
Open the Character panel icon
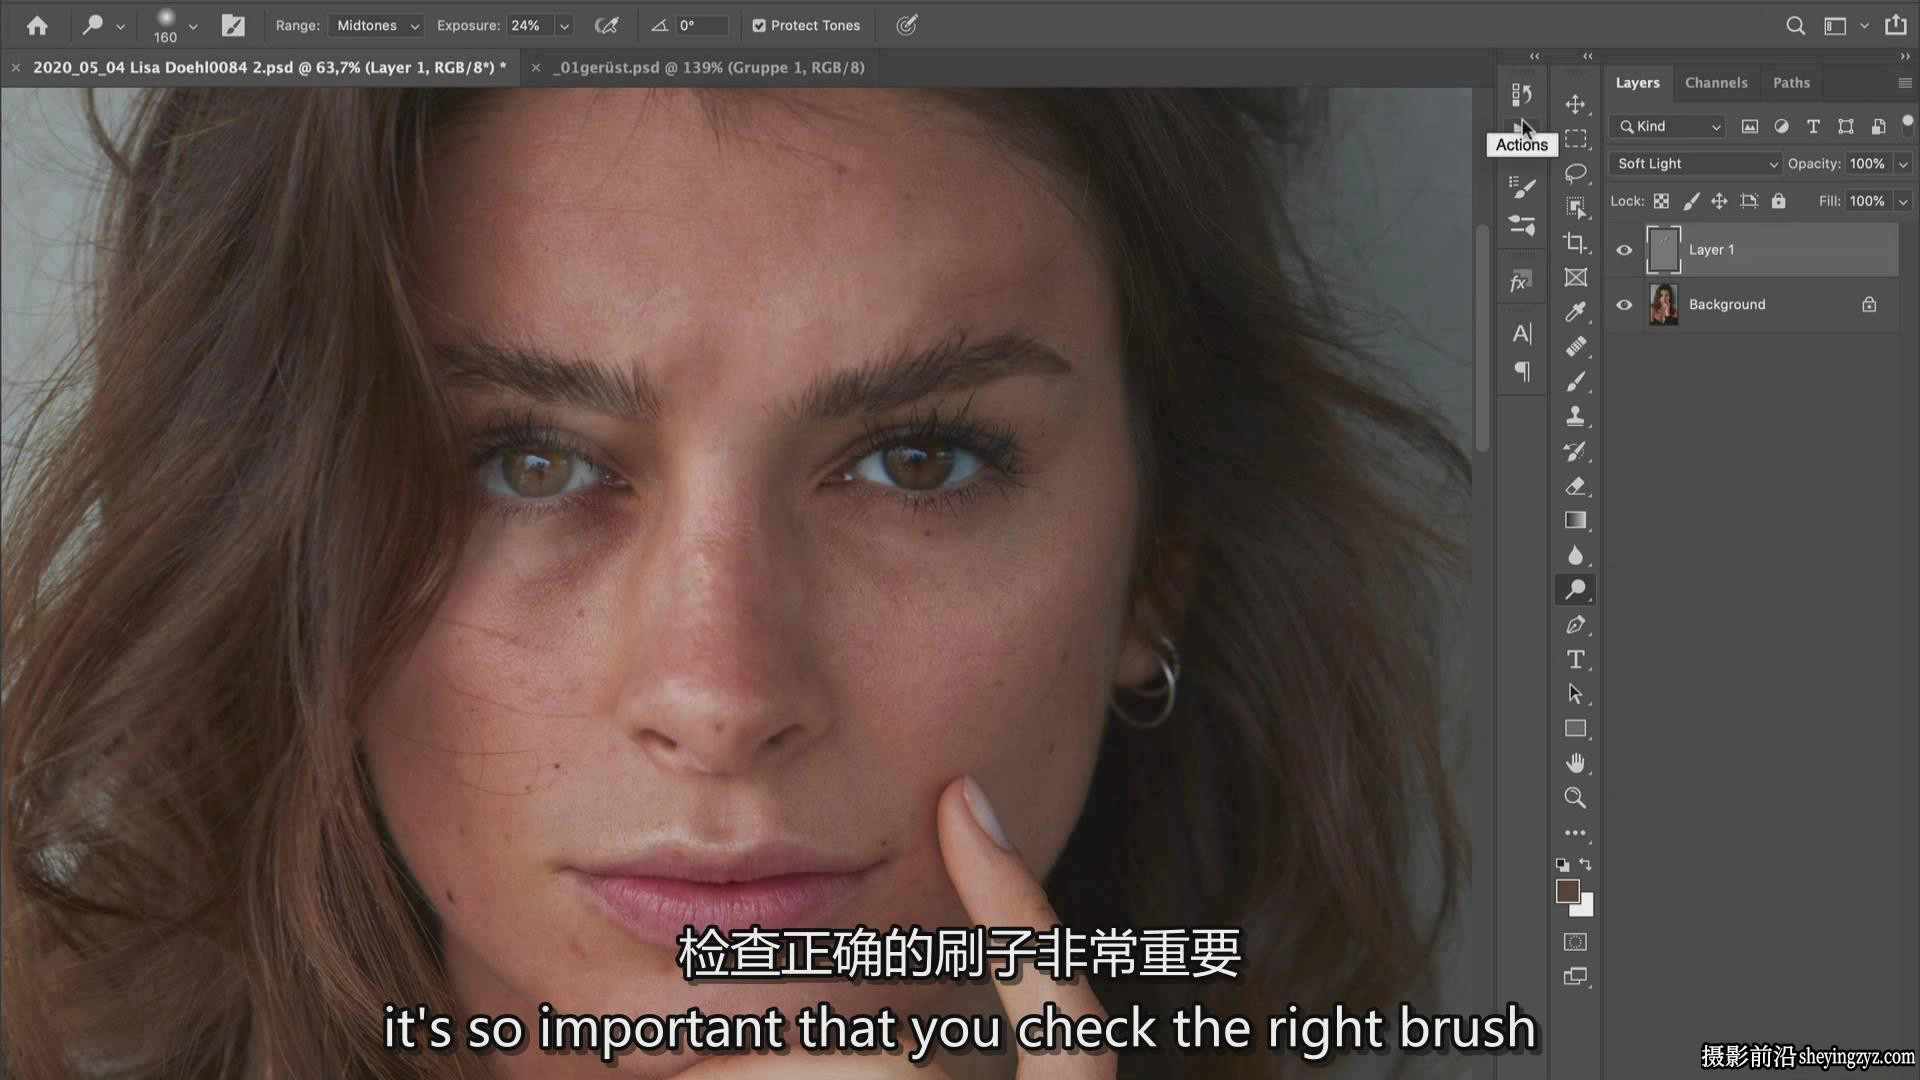(x=1521, y=333)
